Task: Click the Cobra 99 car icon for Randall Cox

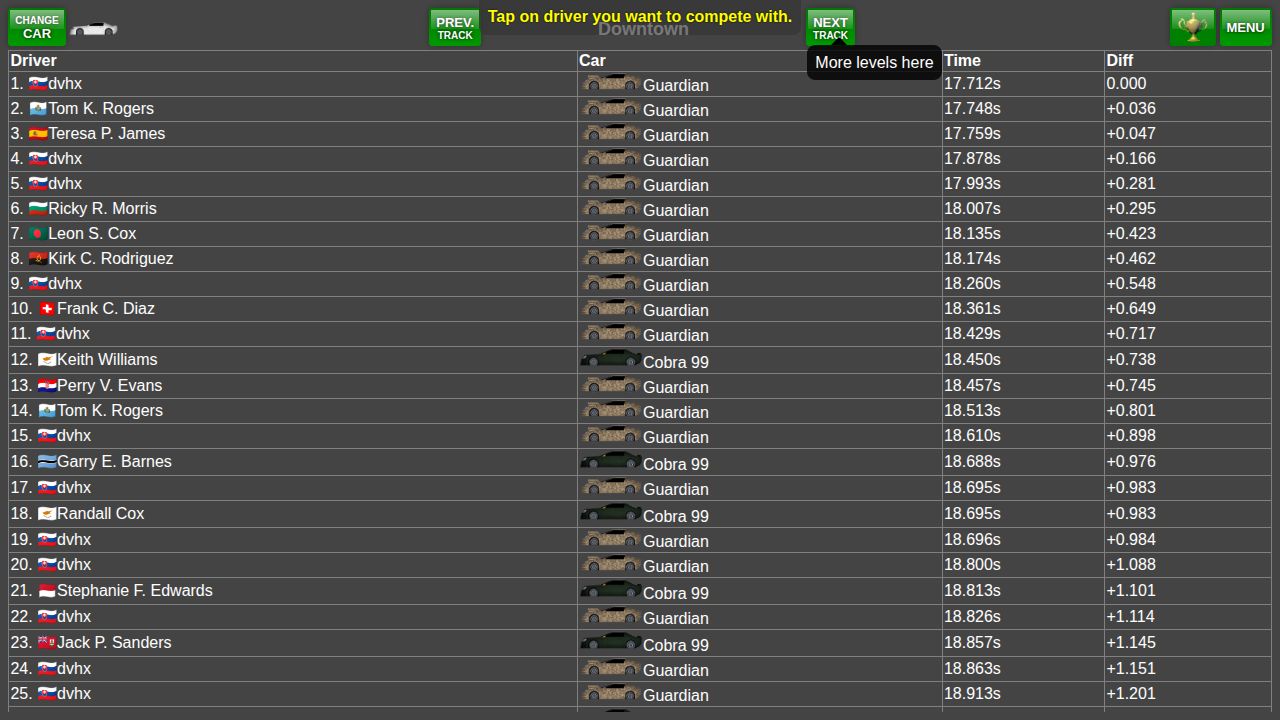Action: click(610, 513)
